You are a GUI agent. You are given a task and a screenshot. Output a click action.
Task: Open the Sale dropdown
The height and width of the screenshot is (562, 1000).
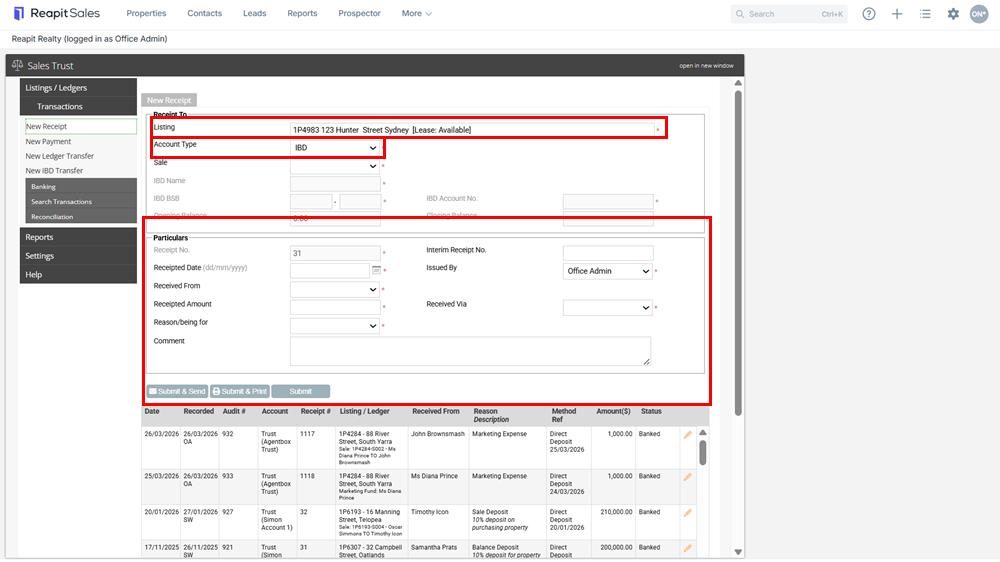335,166
